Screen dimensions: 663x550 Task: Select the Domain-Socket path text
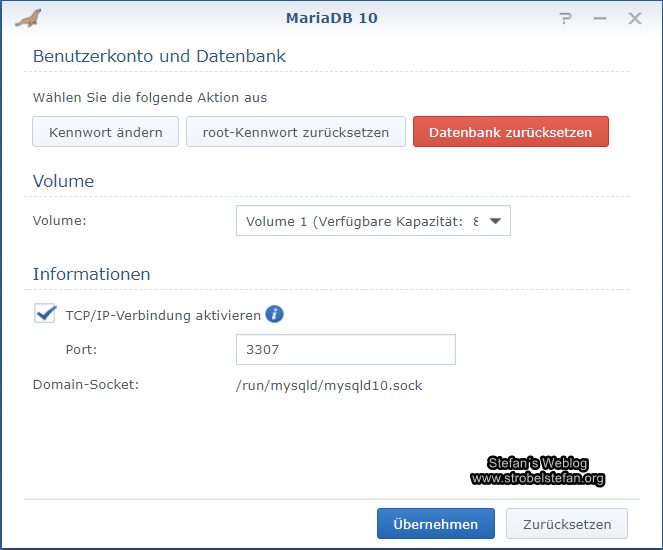pos(329,386)
